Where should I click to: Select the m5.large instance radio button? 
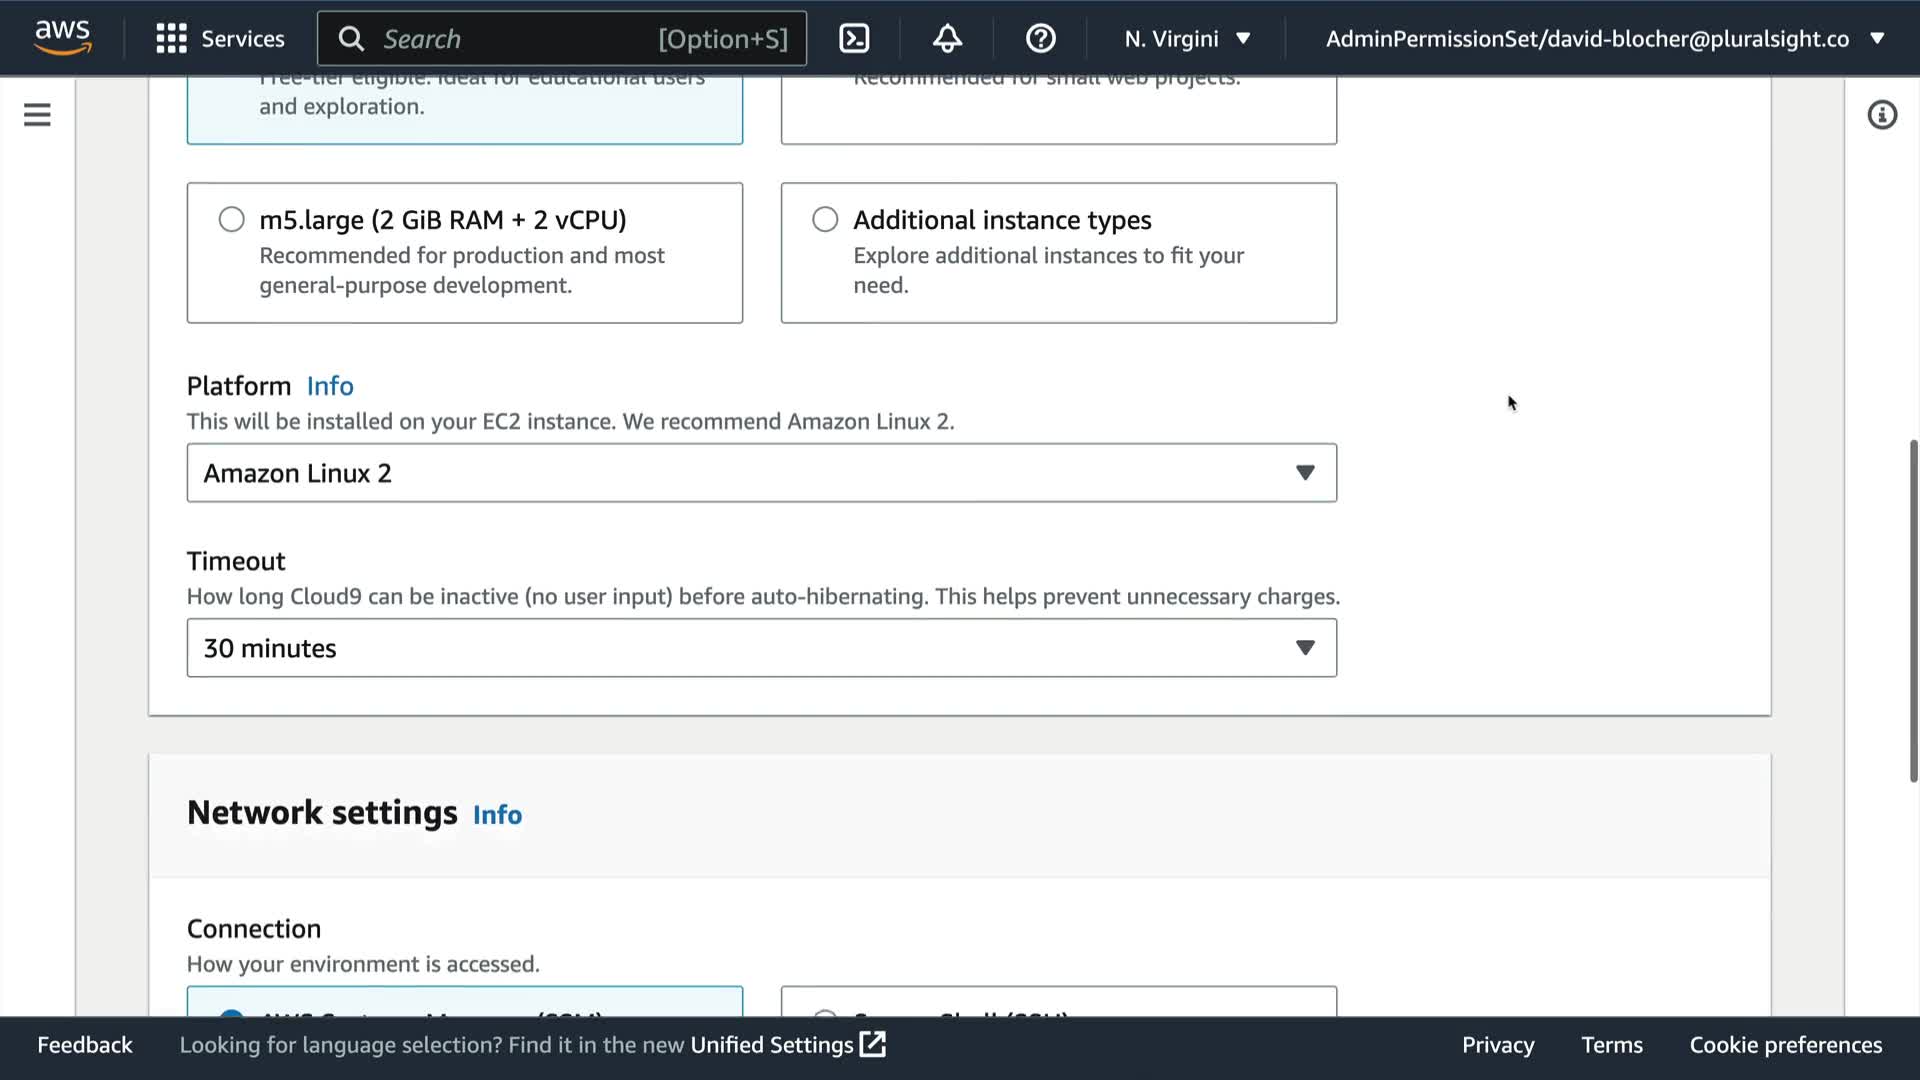click(231, 219)
